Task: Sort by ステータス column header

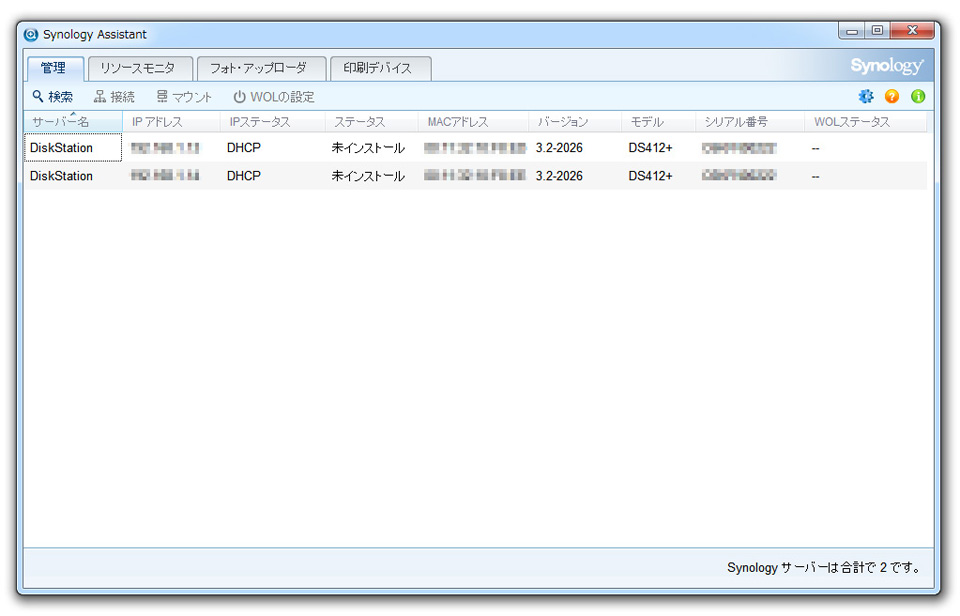Action: tap(372, 122)
